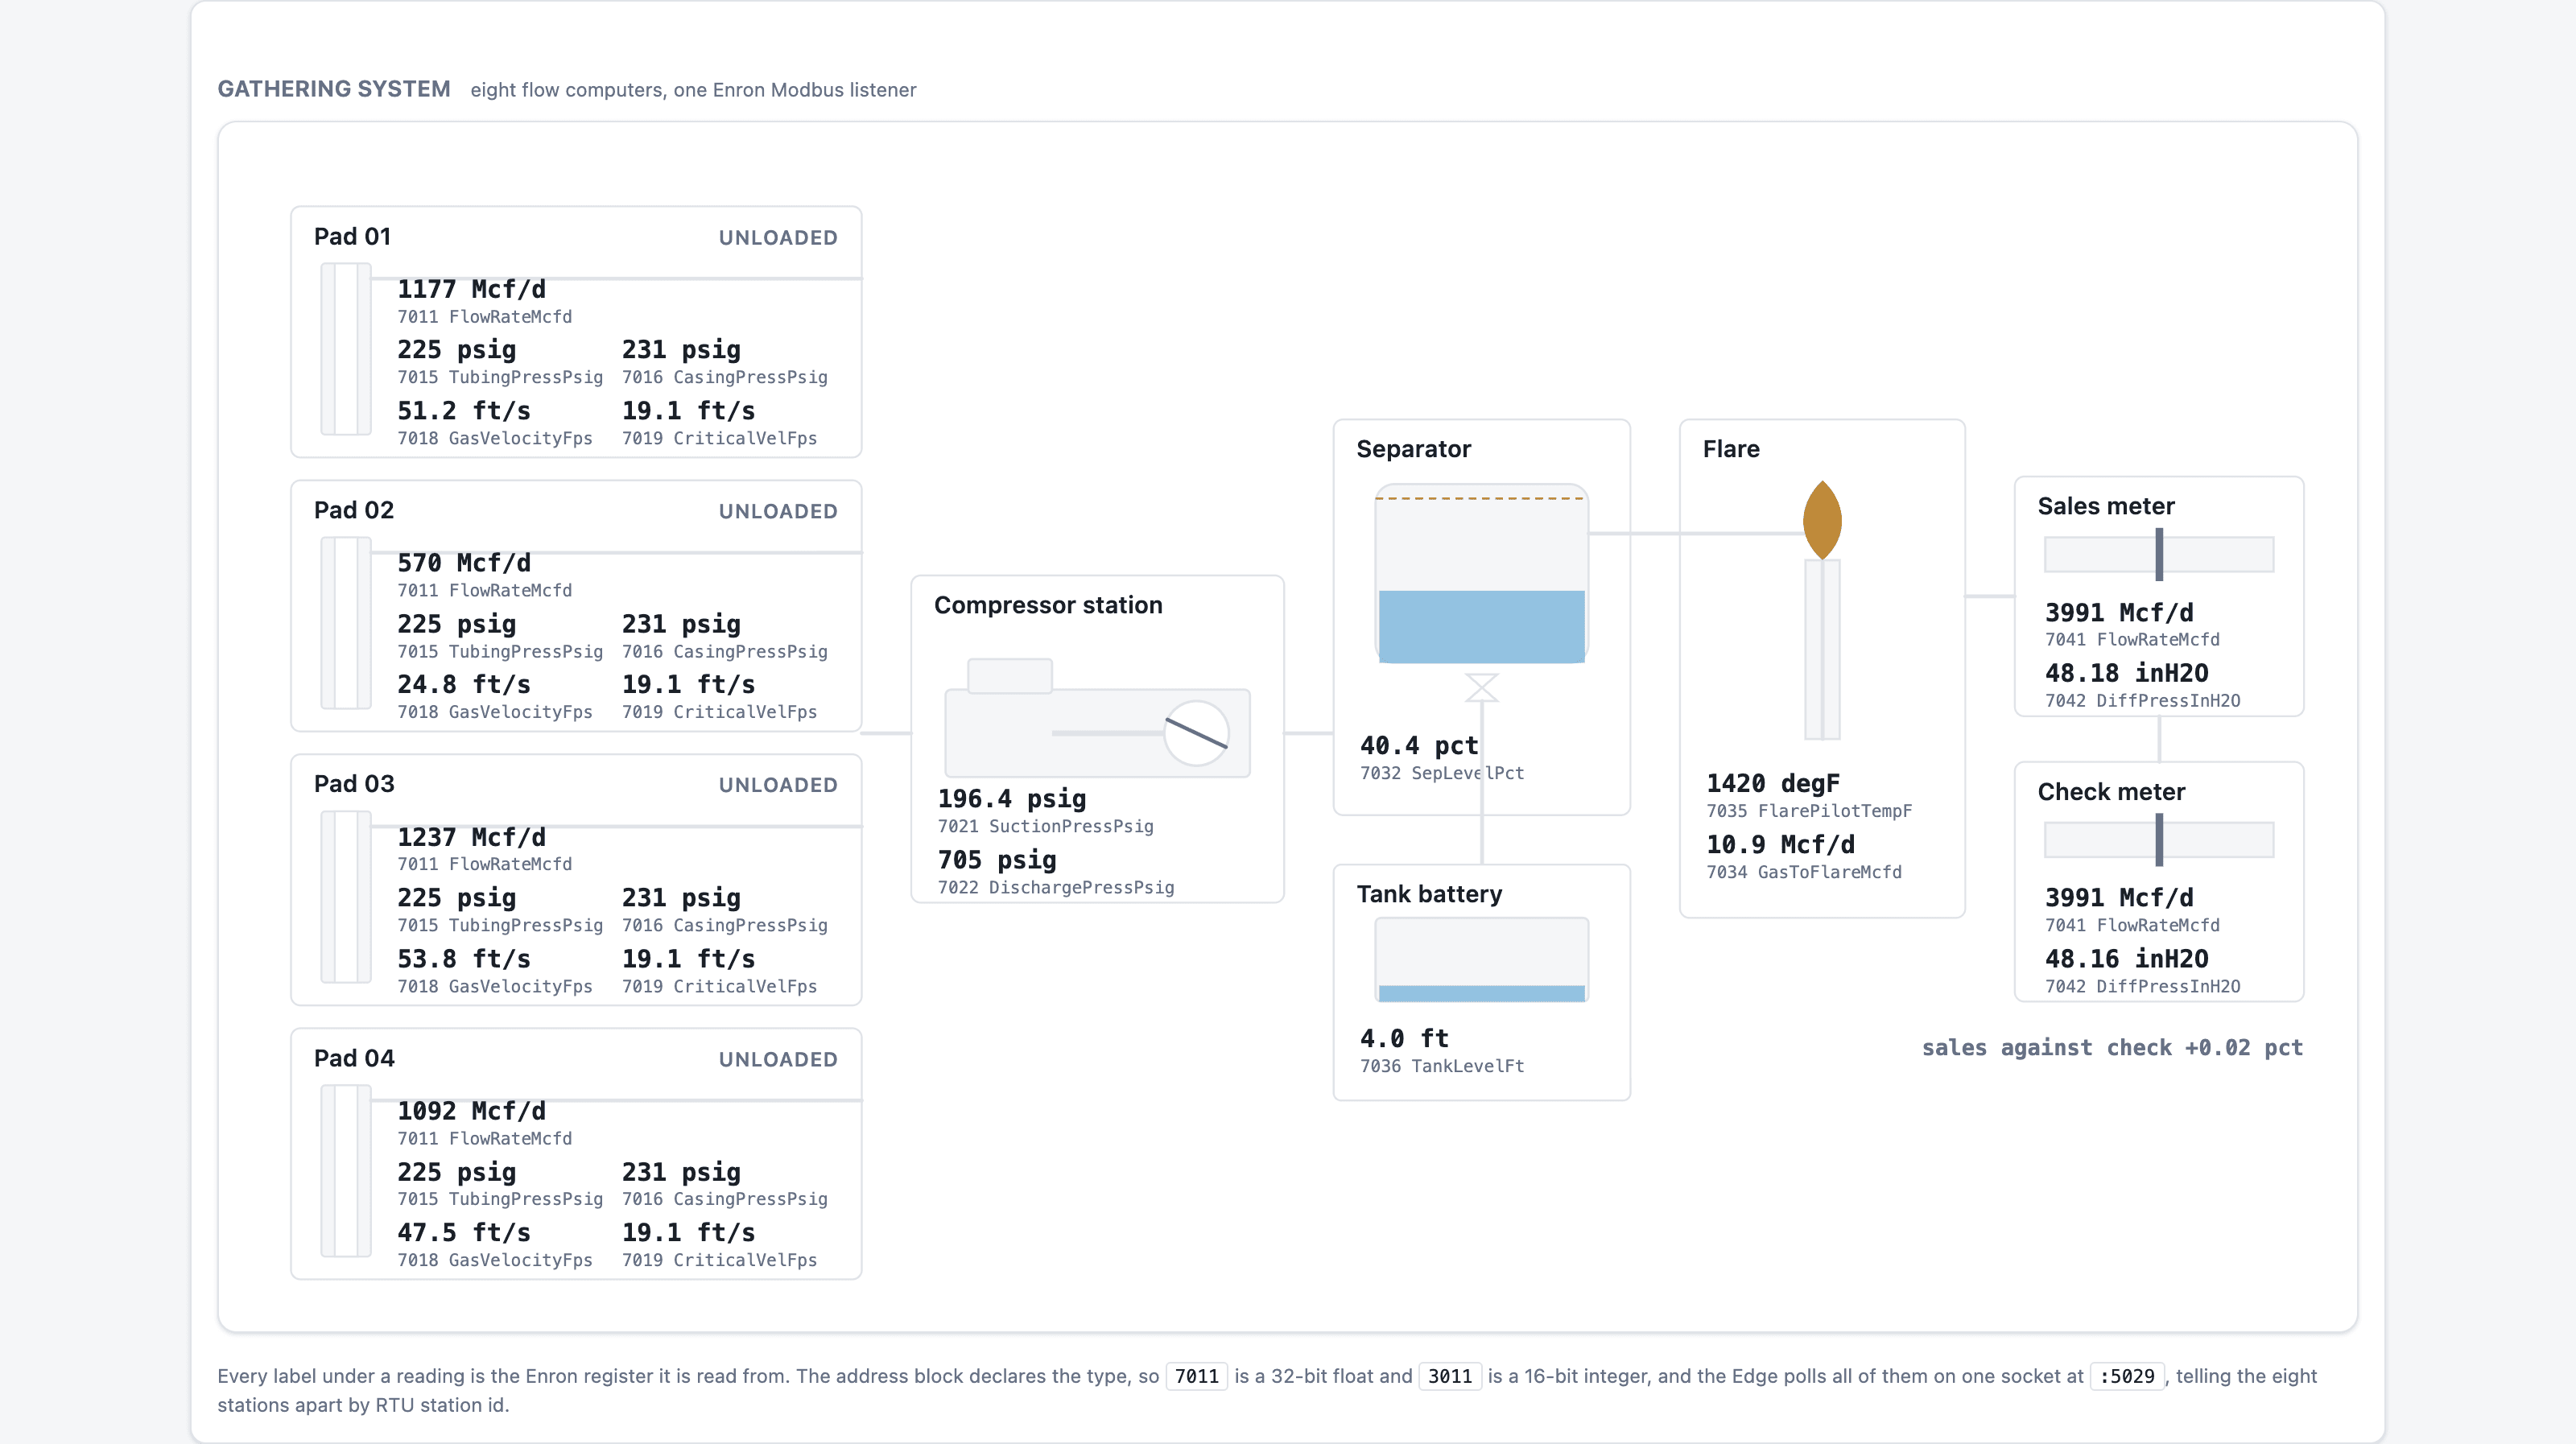
Task: Select the Pad 01 title
Action: pos(352,236)
